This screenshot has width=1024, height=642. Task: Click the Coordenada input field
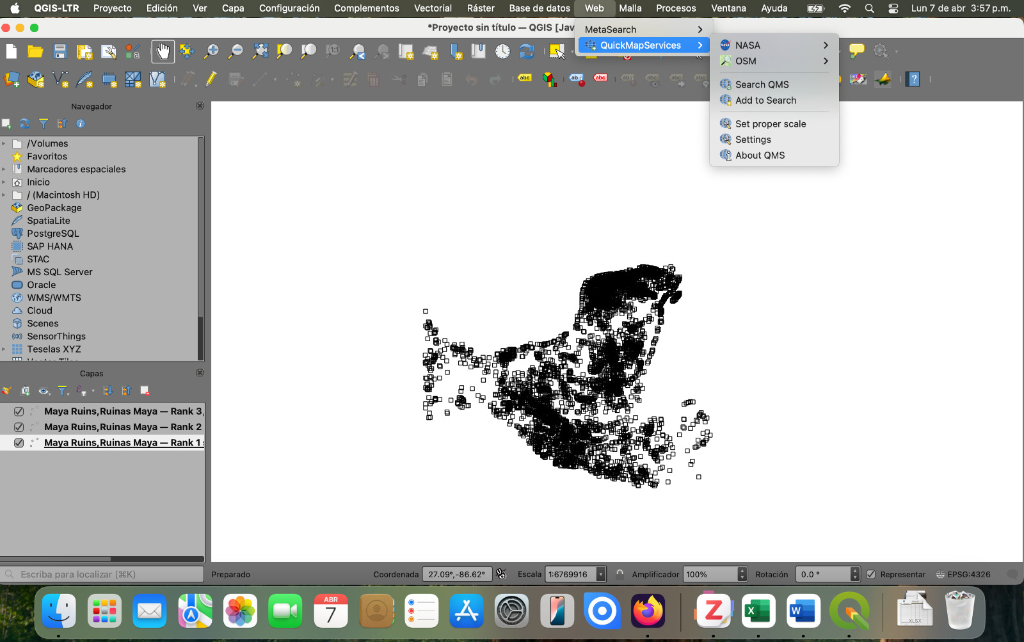click(456, 574)
